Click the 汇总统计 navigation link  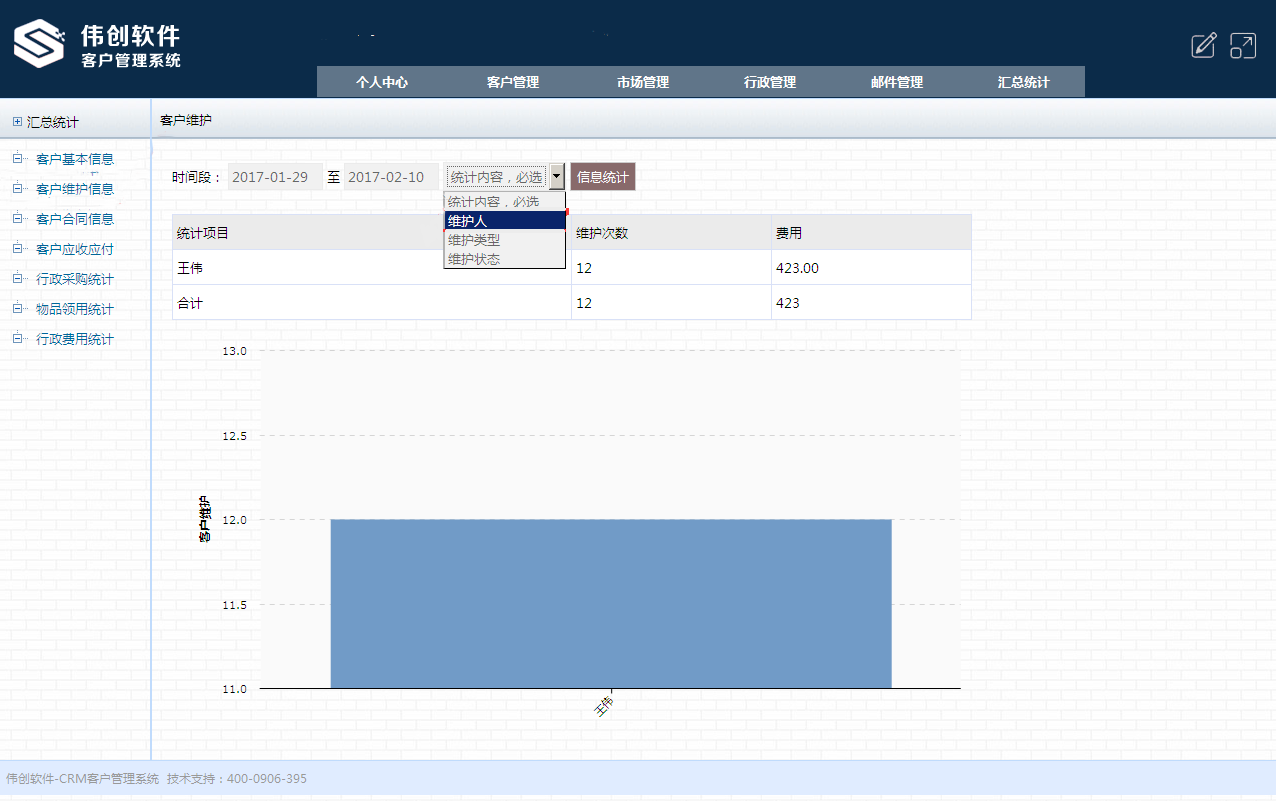point(1022,82)
